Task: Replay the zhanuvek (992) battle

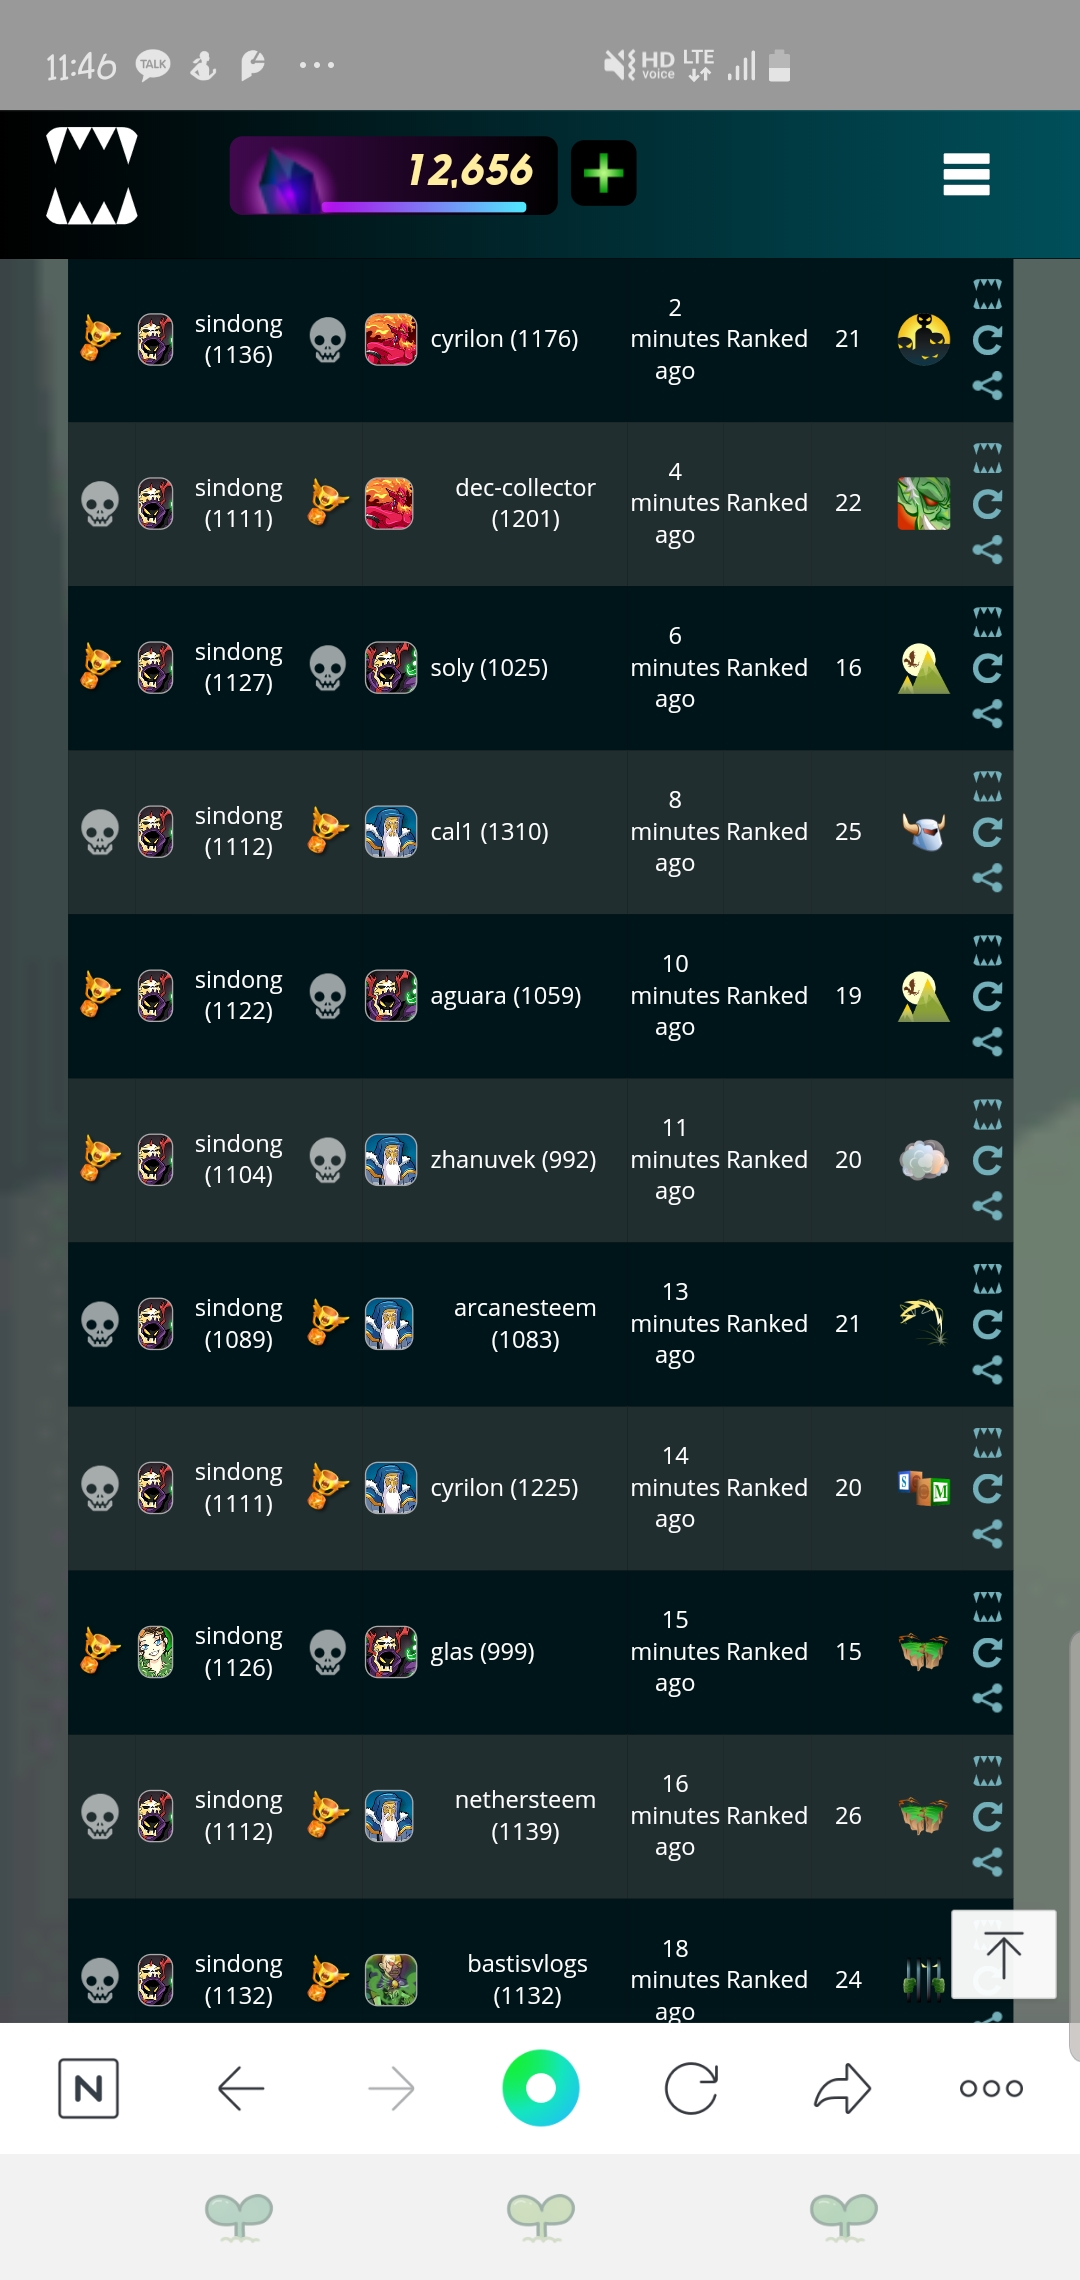Action: coord(987,1160)
